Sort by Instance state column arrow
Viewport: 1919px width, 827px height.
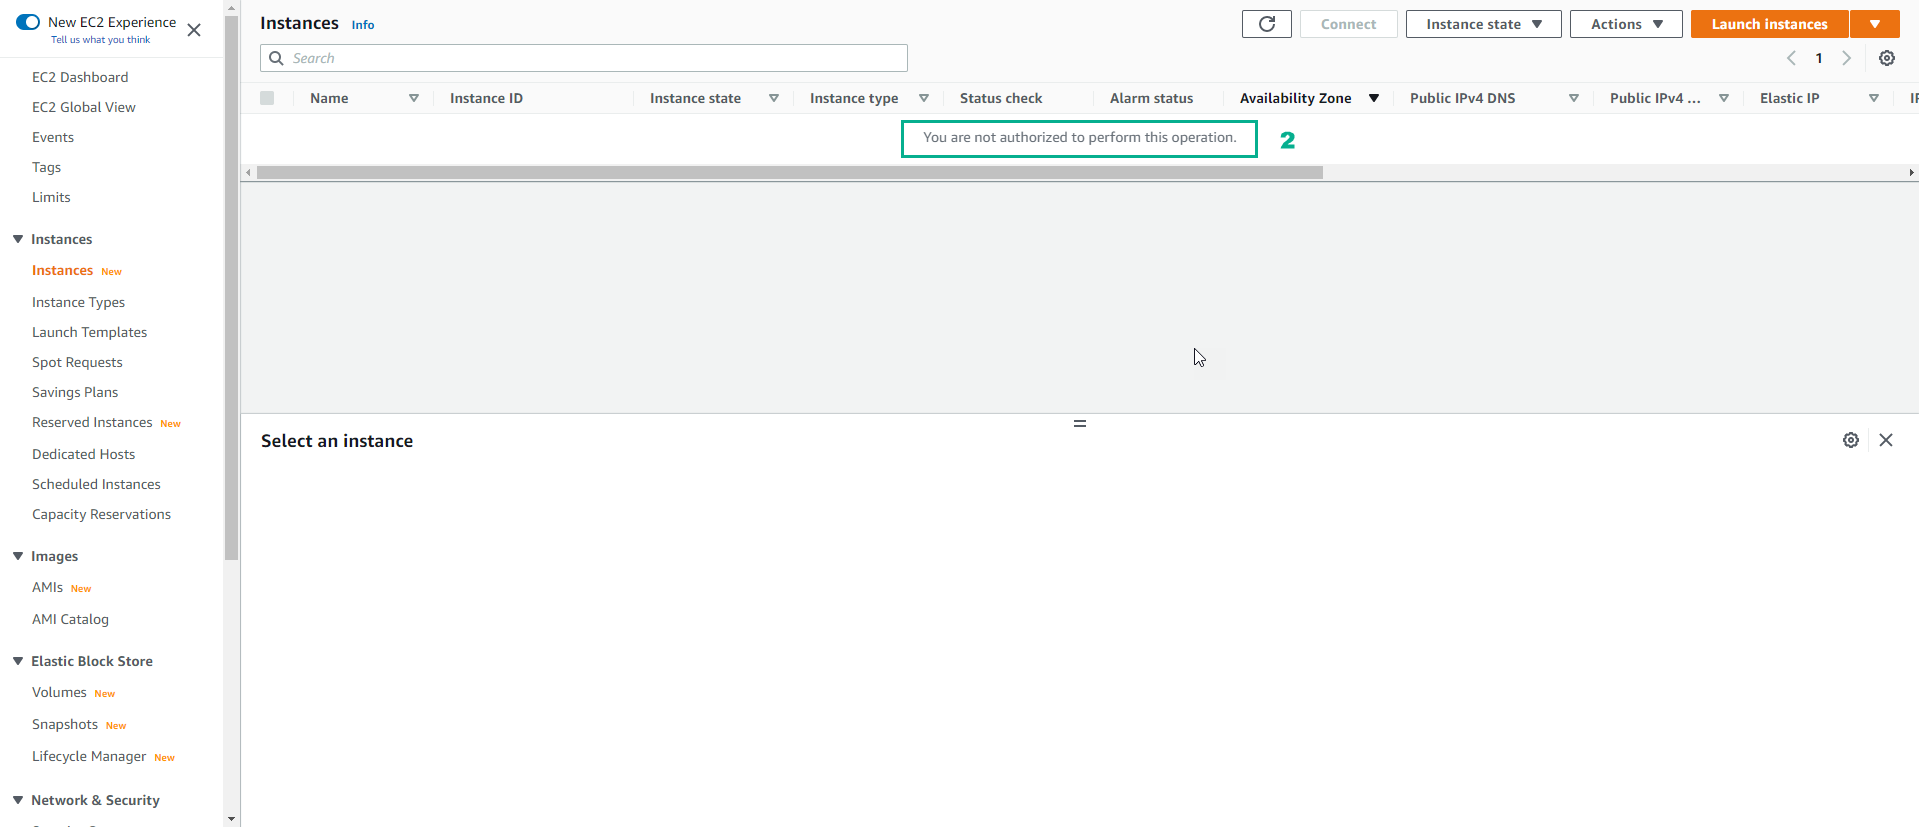[774, 98]
